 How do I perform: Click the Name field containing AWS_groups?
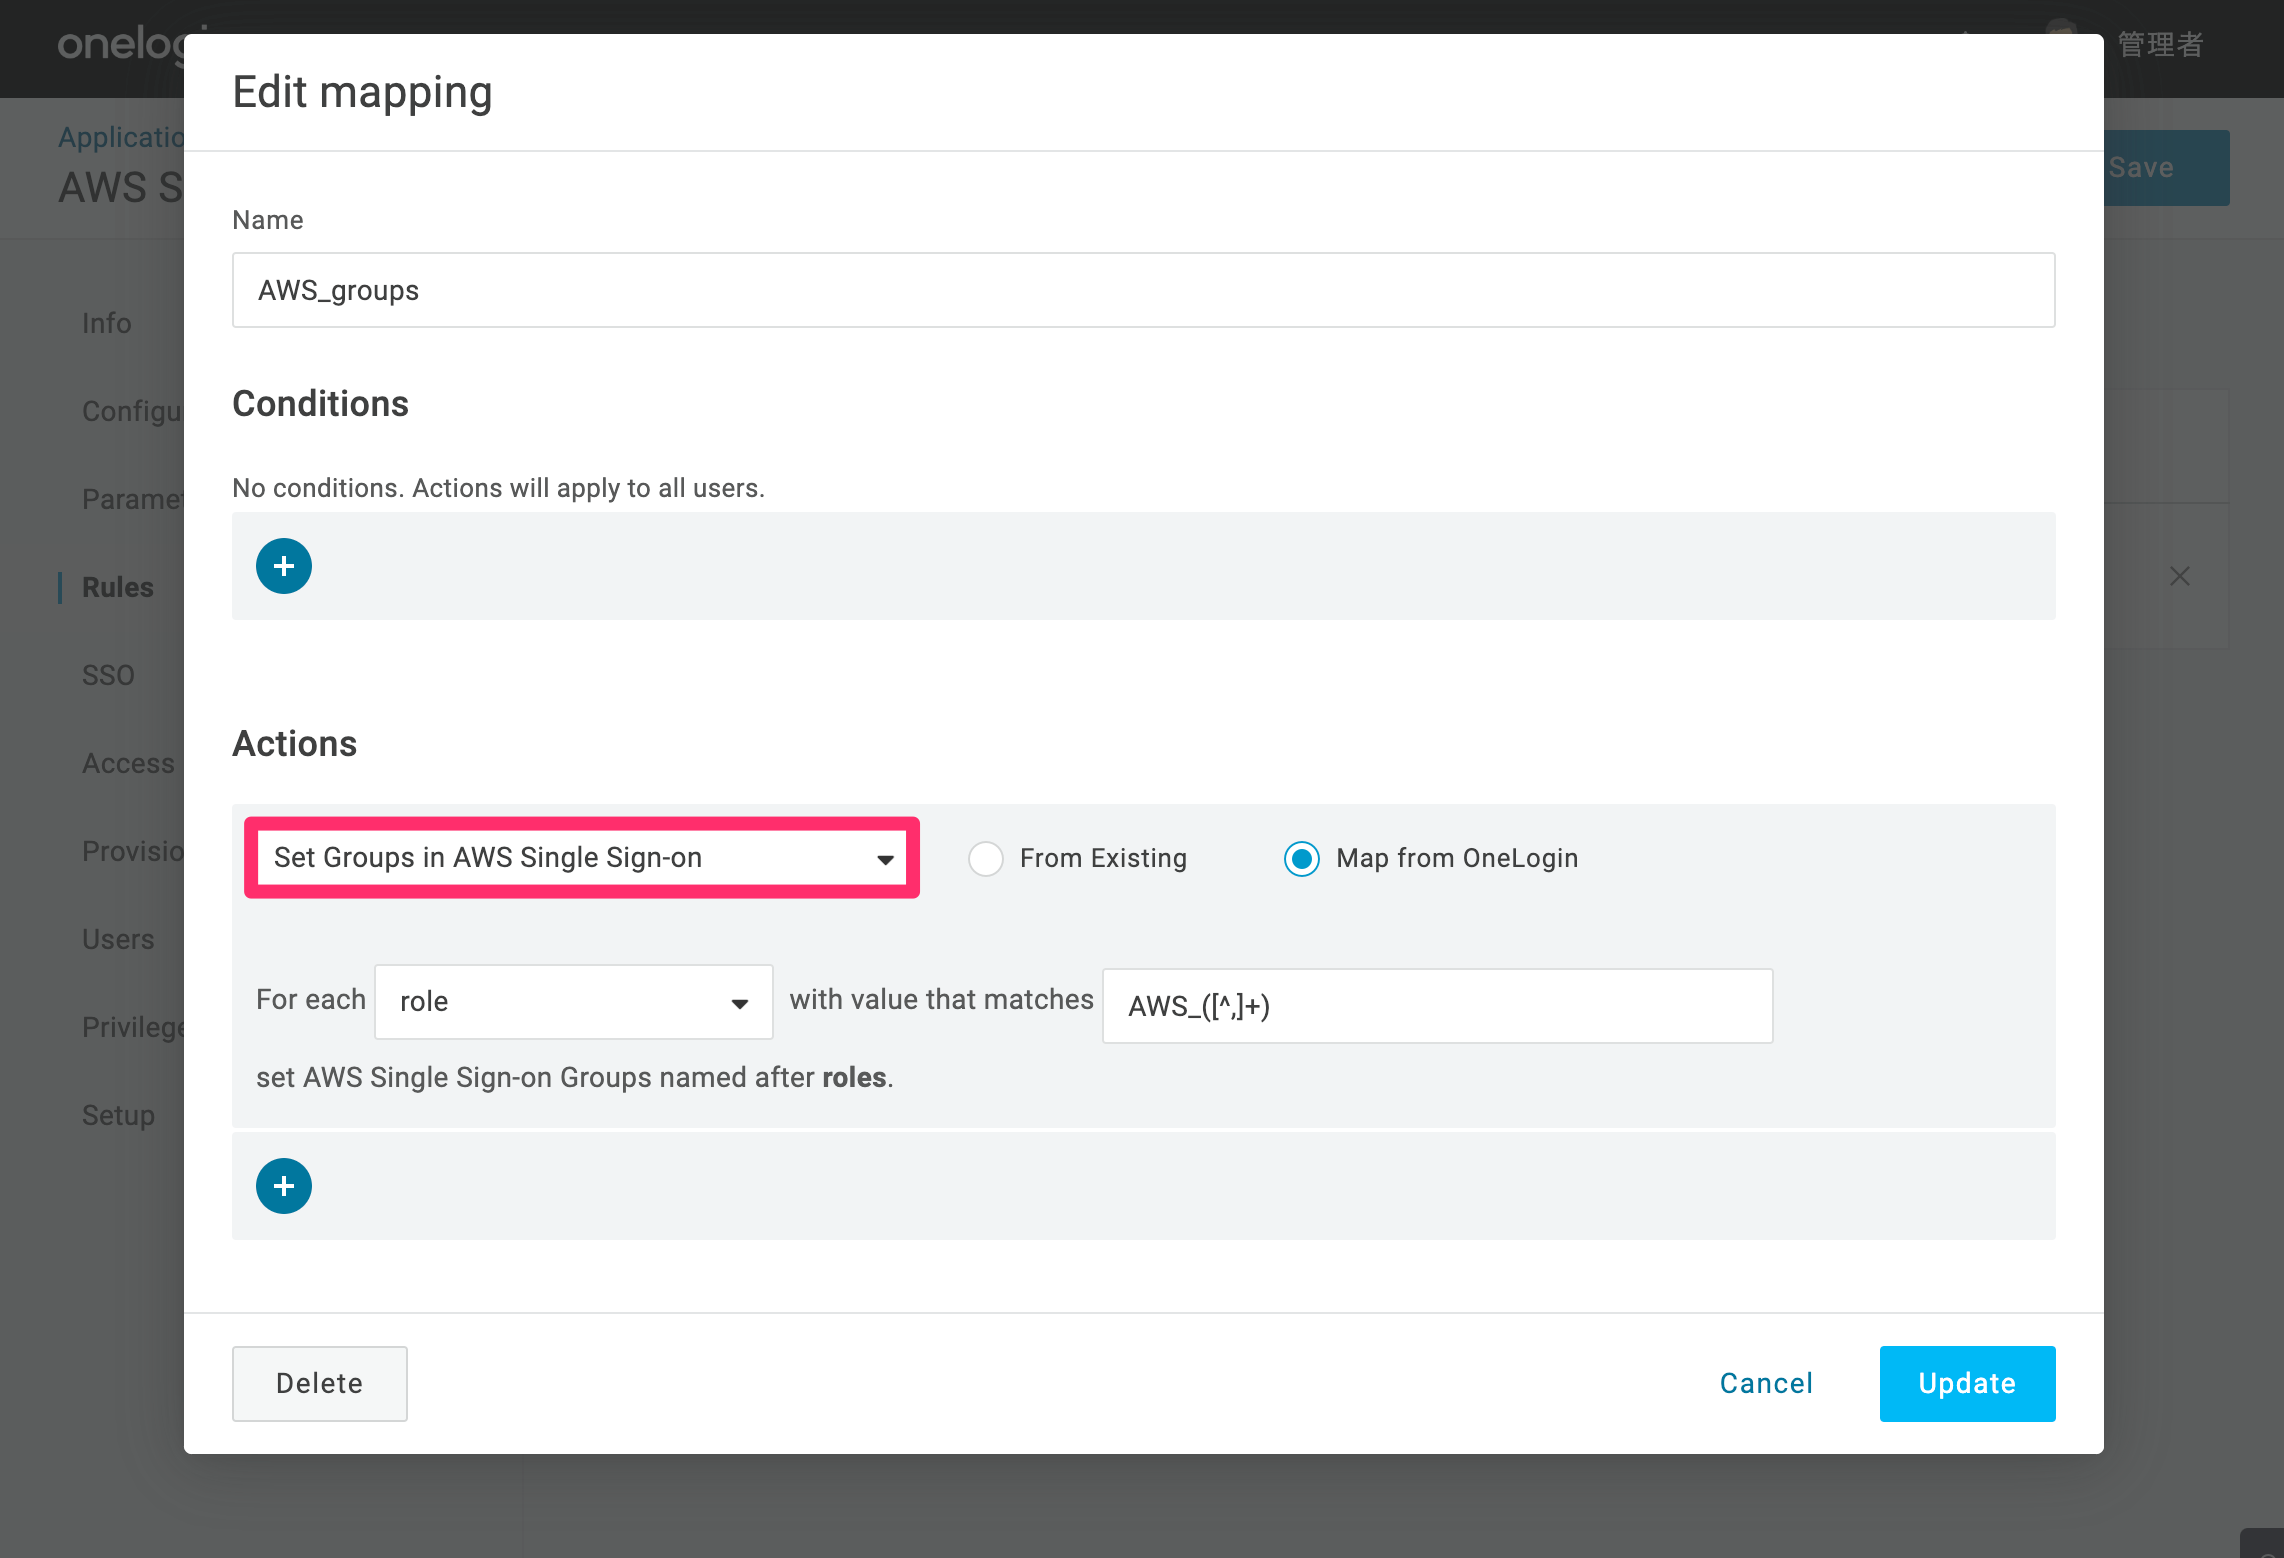point(1144,290)
